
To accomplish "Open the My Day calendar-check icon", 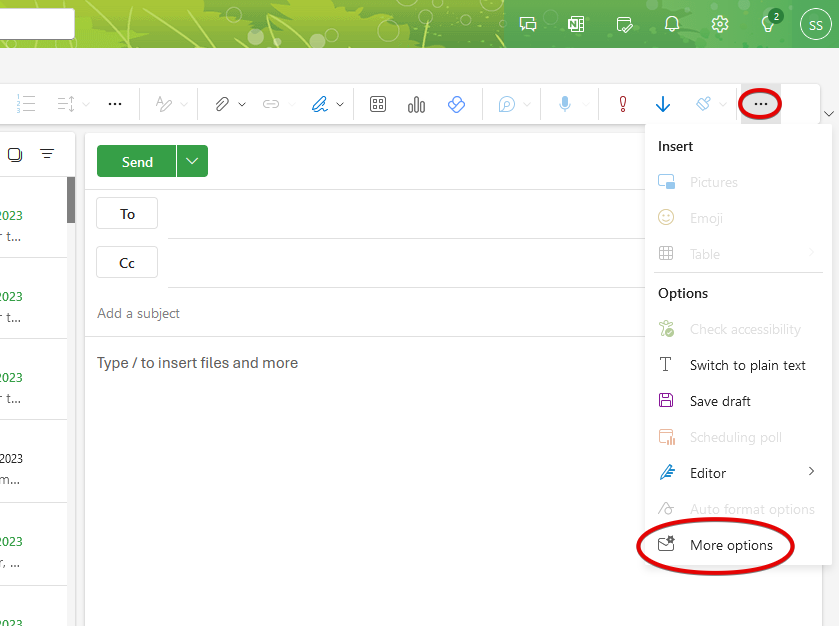I will [x=625, y=24].
